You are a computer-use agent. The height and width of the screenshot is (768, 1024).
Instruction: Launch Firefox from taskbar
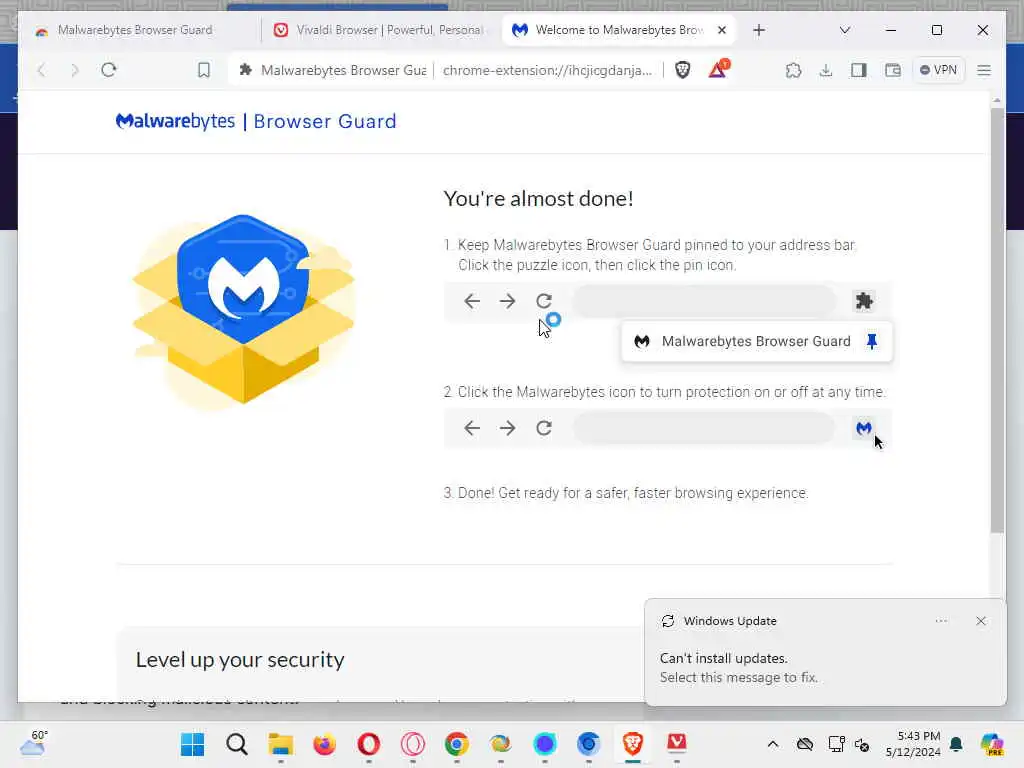(x=325, y=744)
